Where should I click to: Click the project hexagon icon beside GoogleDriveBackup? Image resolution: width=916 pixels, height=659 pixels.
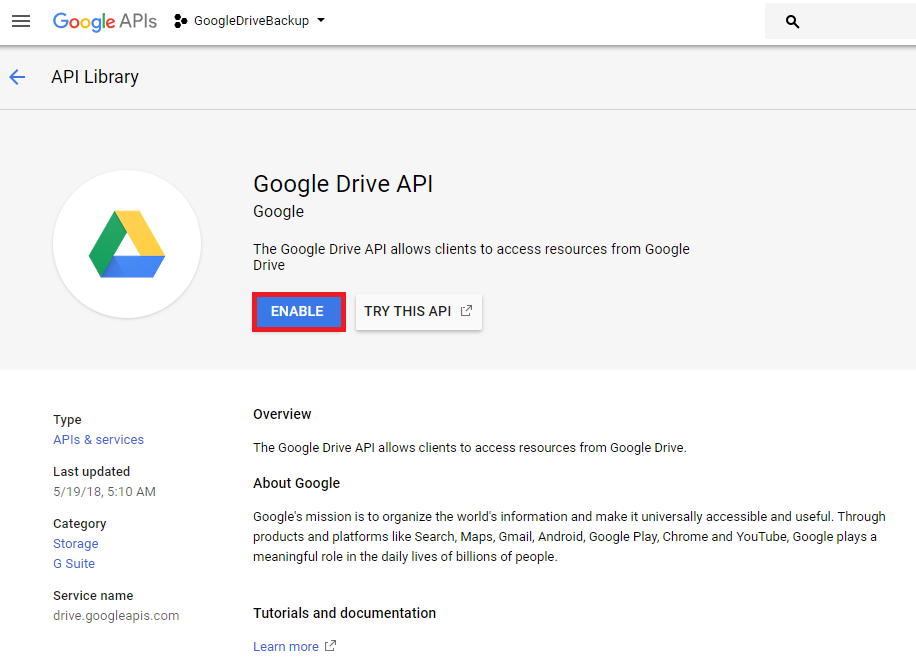click(x=181, y=21)
